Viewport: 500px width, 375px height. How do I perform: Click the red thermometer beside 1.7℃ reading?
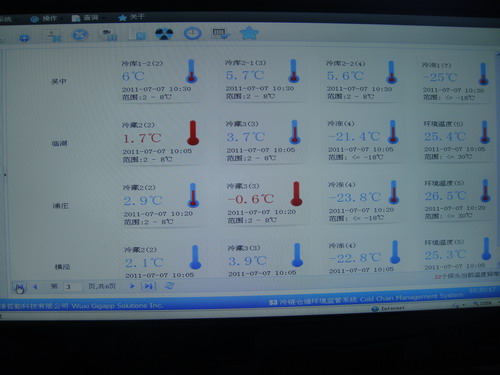point(193,133)
